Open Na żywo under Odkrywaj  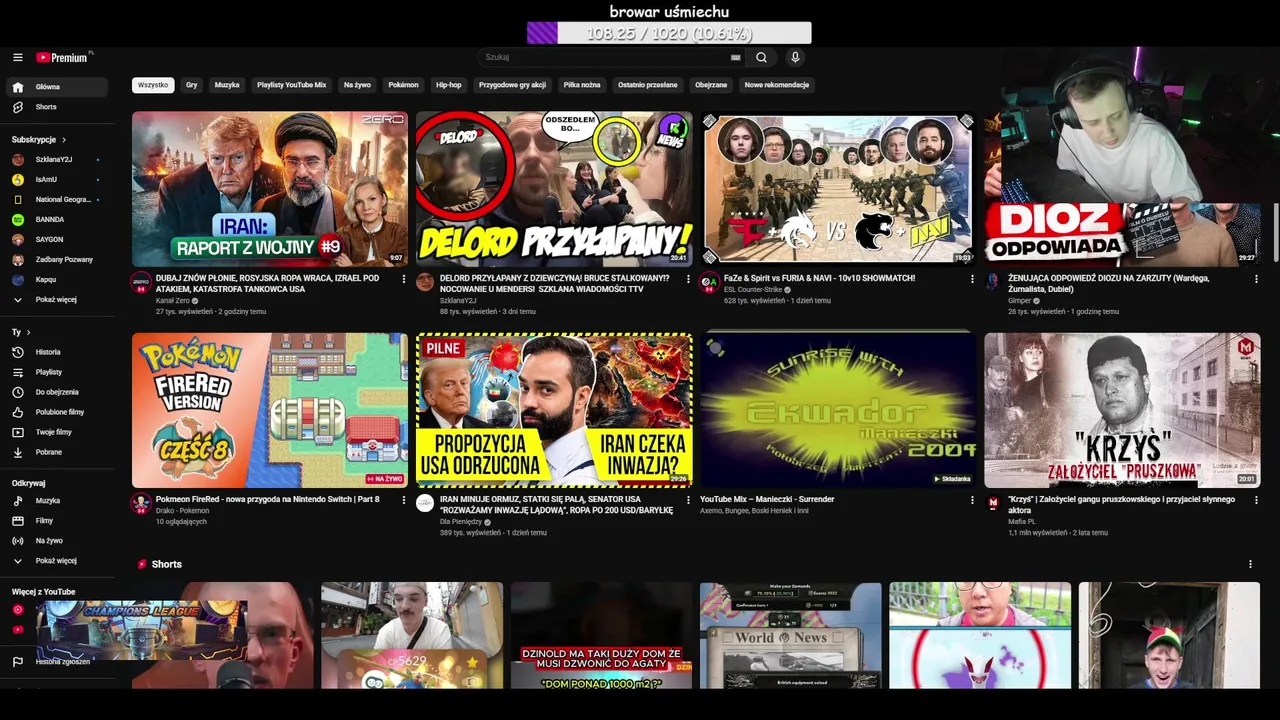point(59,540)
